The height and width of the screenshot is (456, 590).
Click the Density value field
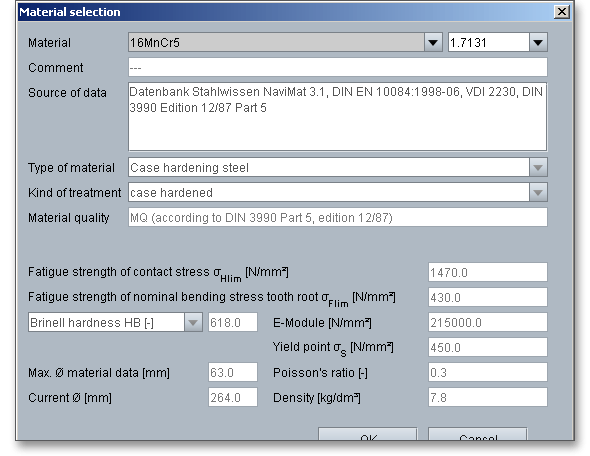coord(488,397)
